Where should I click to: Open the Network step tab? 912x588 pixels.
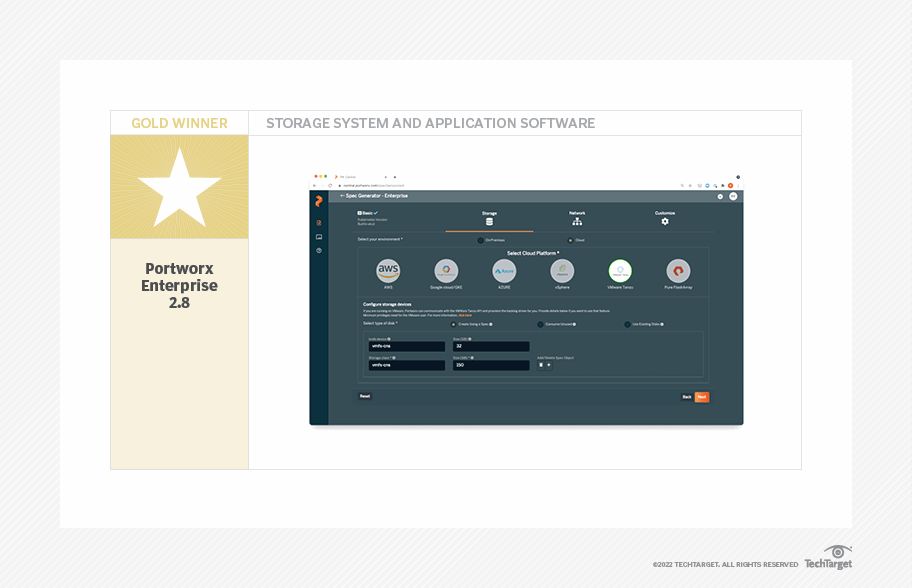pos(577,217)
